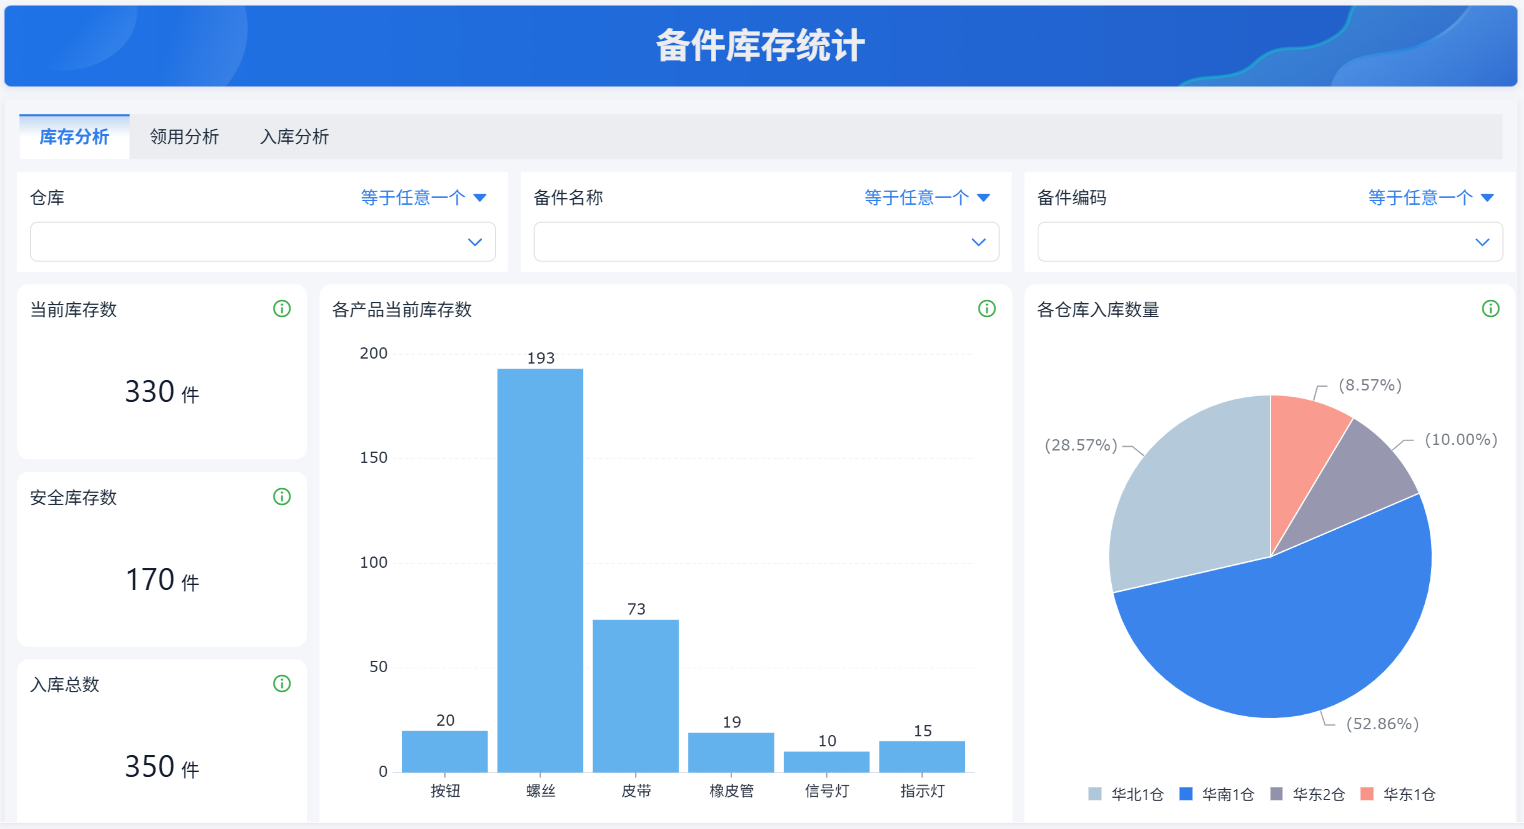Toggle 华南1仓 legend item
The width and height of the screenshot is (1524, 829).
click(x=1217, y=794)
